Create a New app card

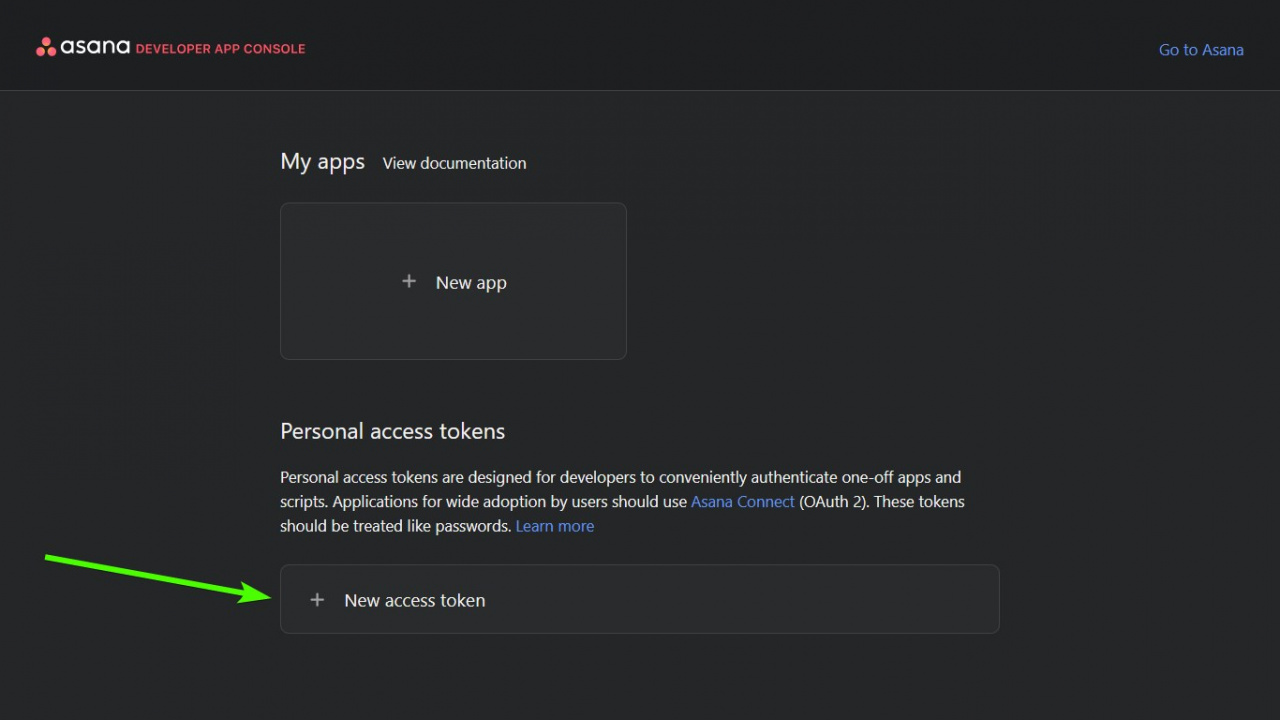click(453, 281)
